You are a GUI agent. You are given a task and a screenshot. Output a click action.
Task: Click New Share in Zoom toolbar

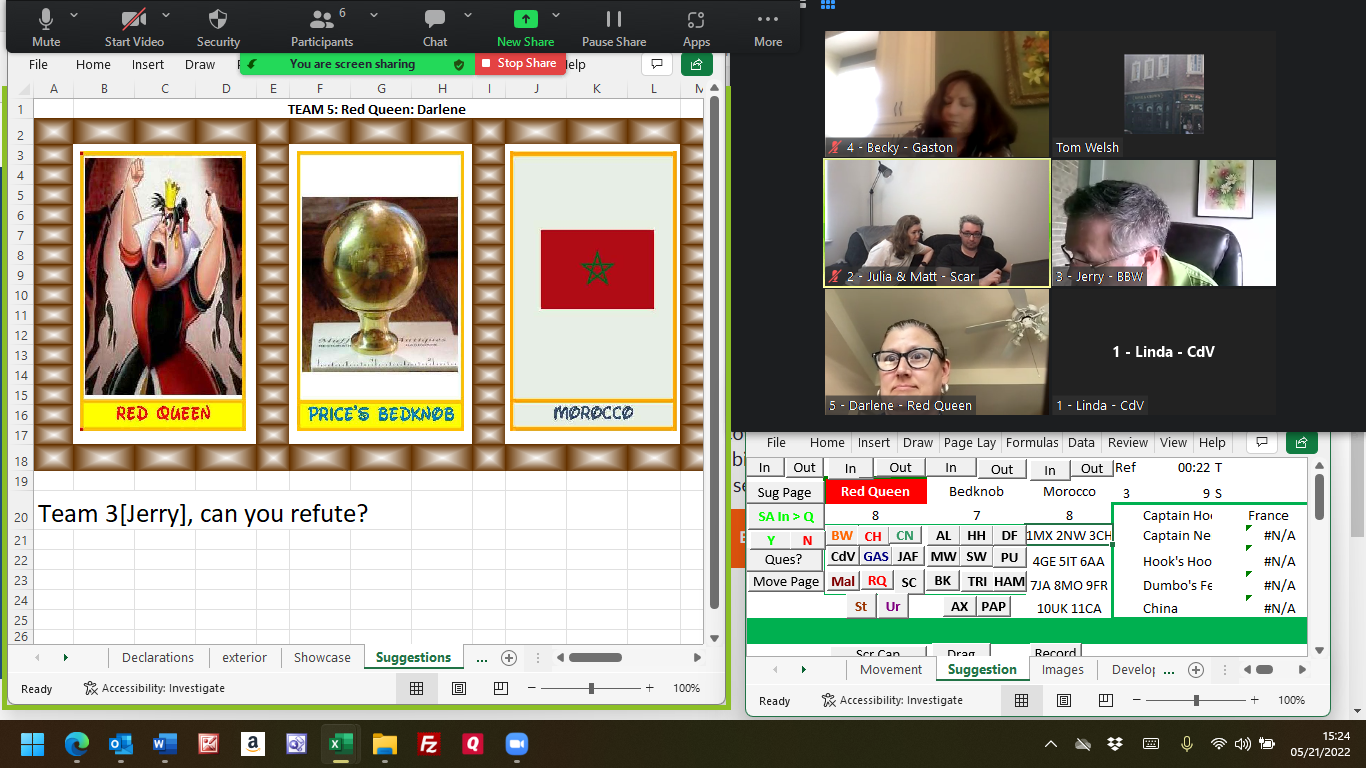pos(525,28)
